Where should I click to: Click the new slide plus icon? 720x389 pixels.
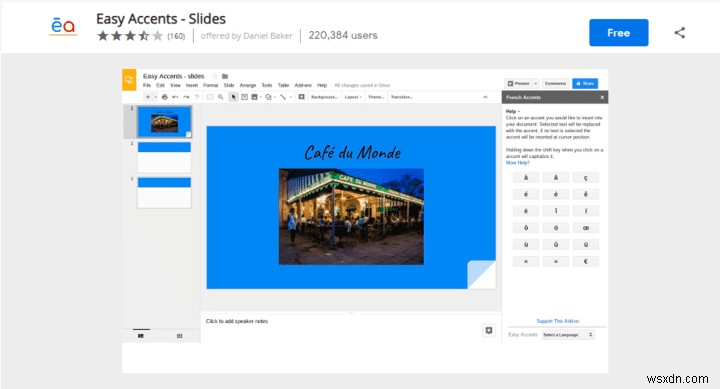point(147,97)
